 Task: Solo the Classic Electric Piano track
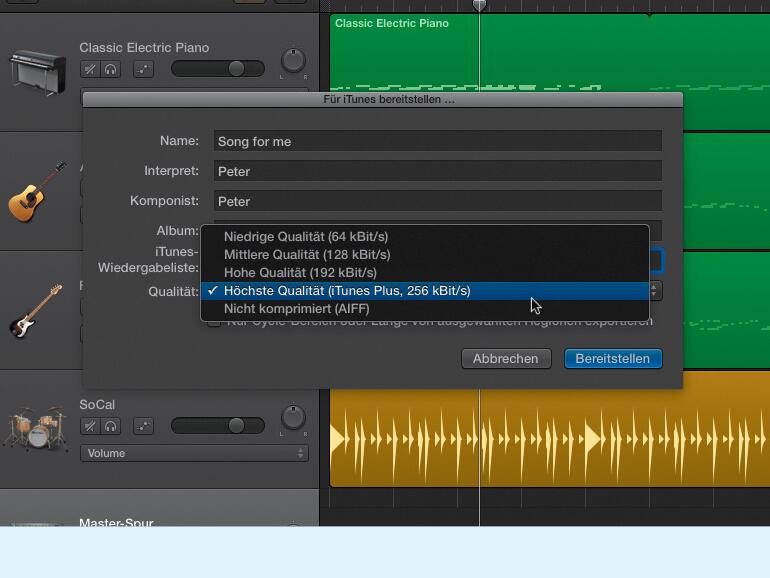pos(110,69)
